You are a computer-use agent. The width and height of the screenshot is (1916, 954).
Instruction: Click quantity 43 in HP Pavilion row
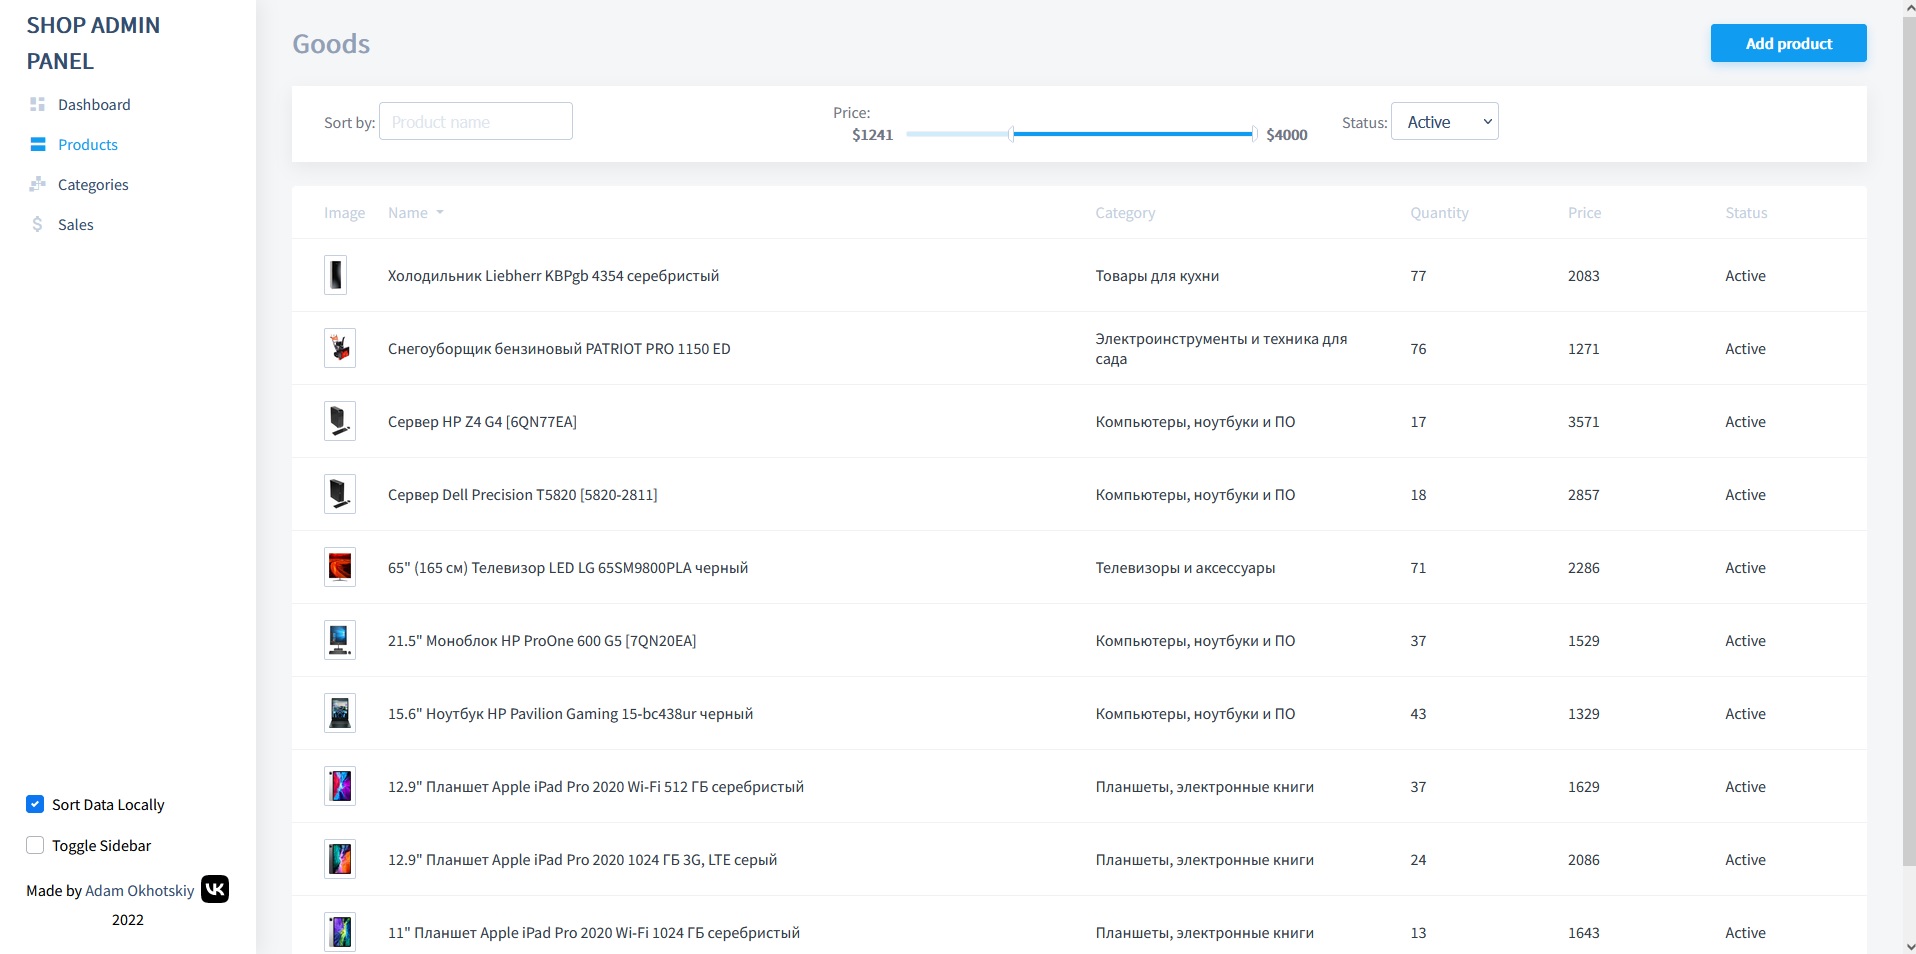[x=1418, y=714]
